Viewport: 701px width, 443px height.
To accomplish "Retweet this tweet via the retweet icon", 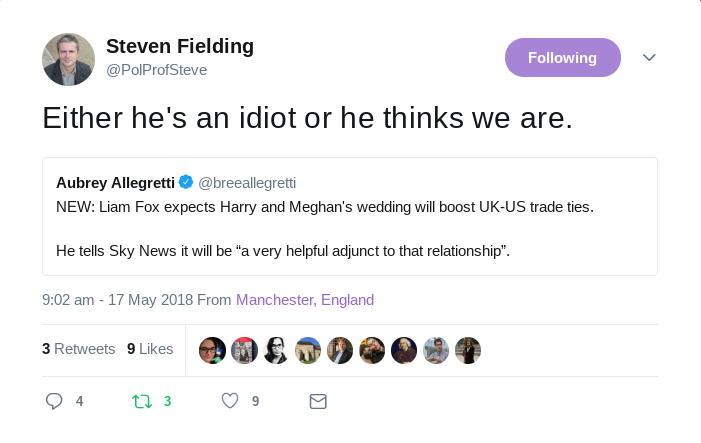I will tap(142, 401).
